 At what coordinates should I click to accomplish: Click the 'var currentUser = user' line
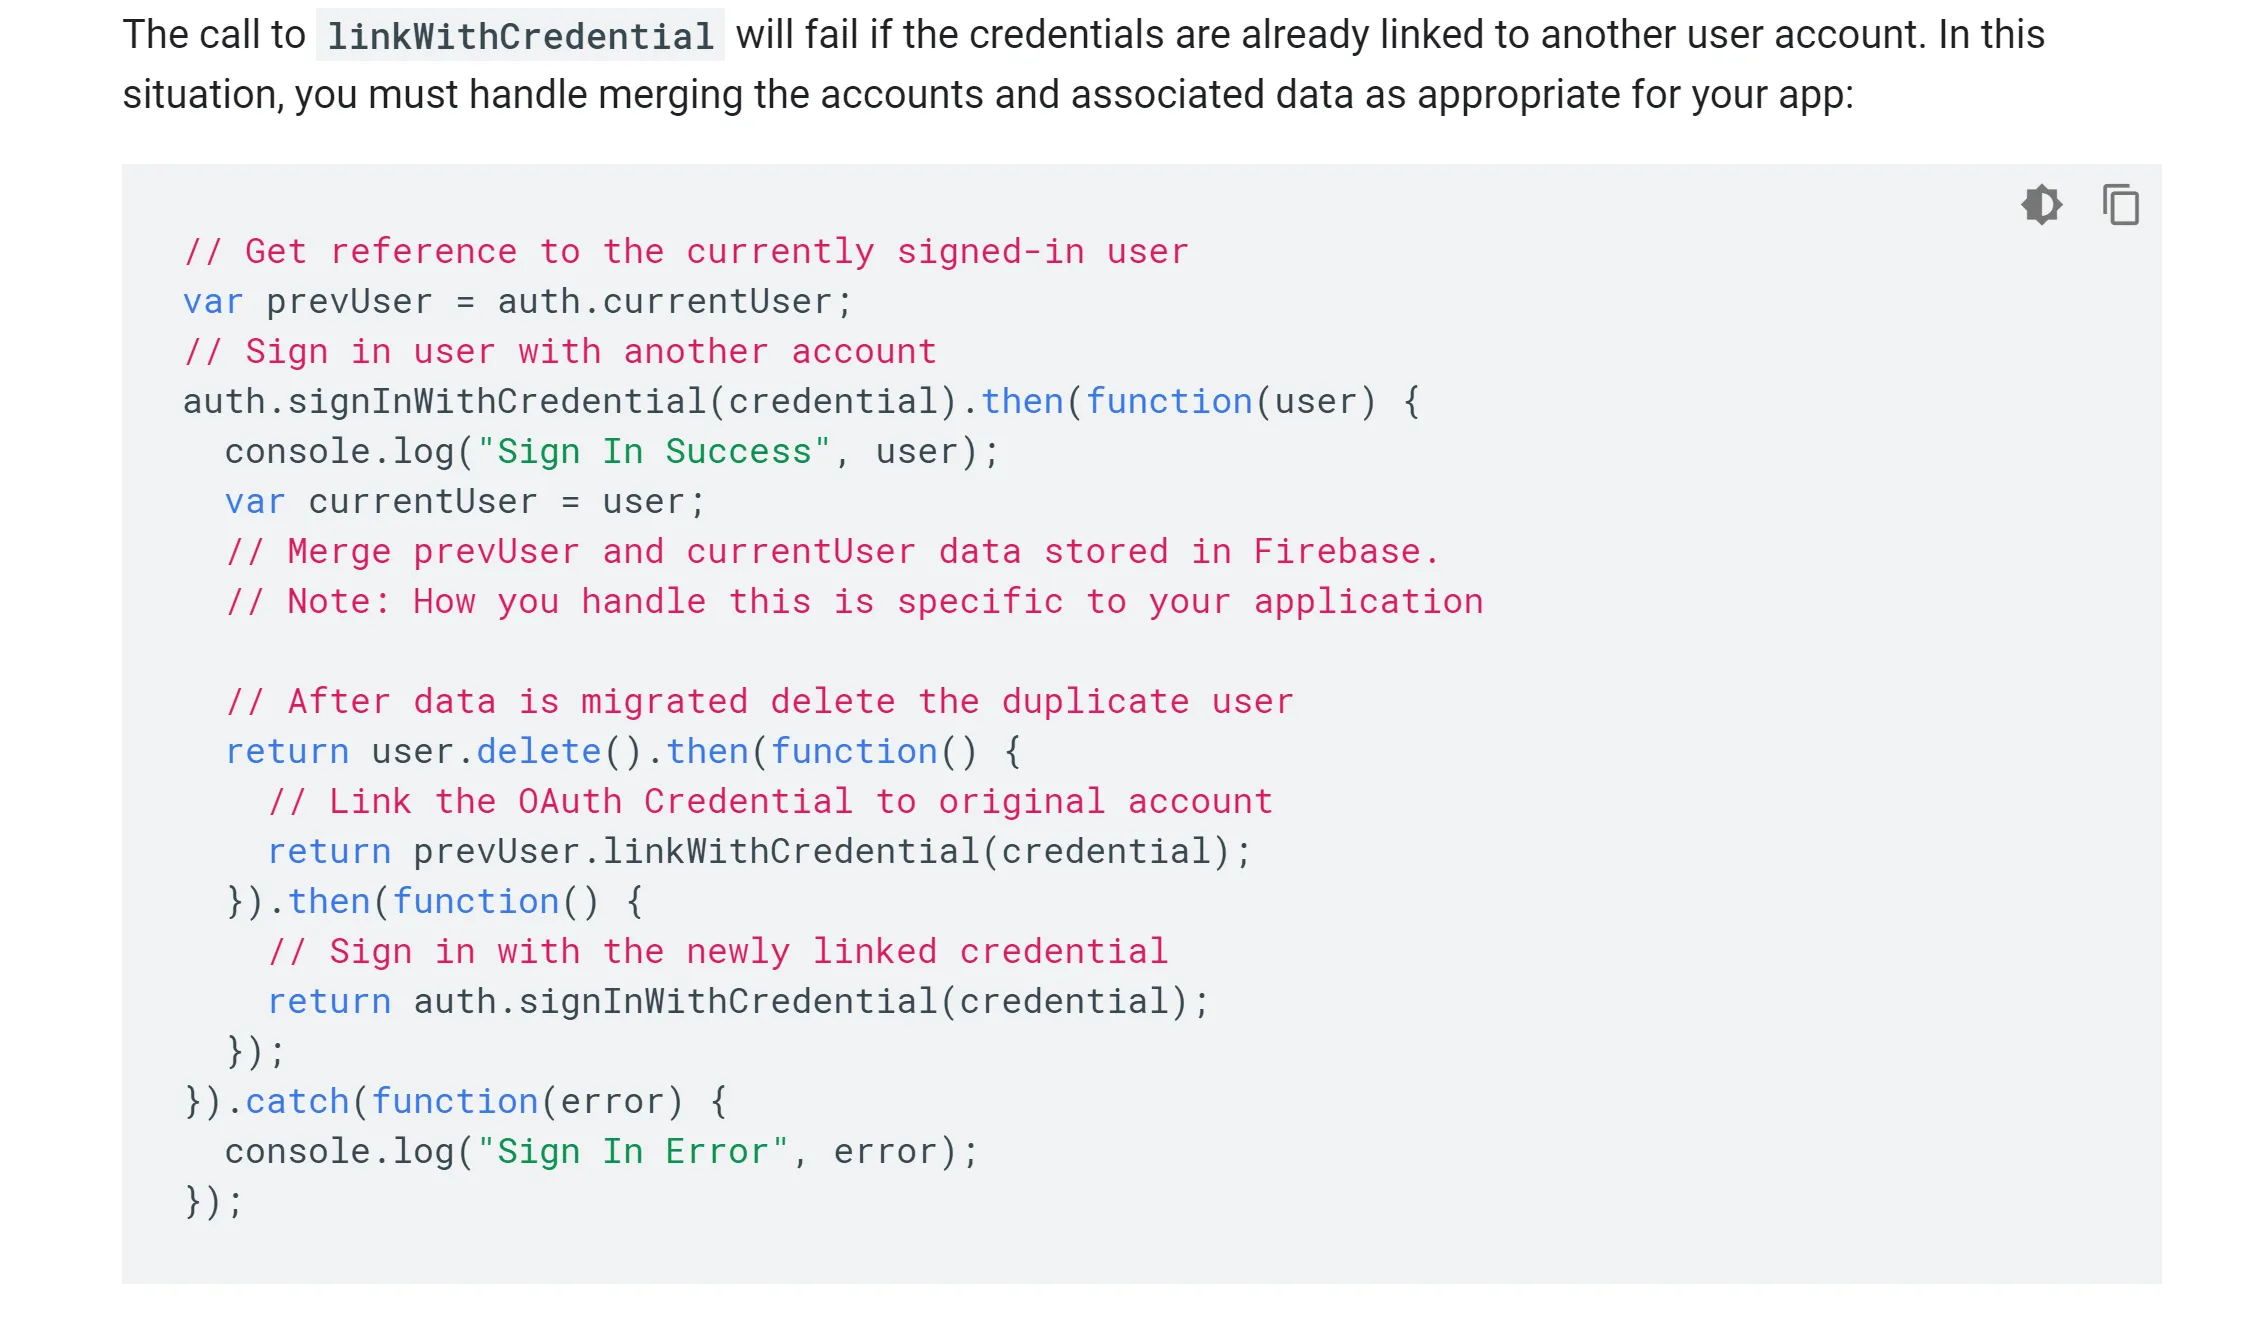tap(465, 501)
